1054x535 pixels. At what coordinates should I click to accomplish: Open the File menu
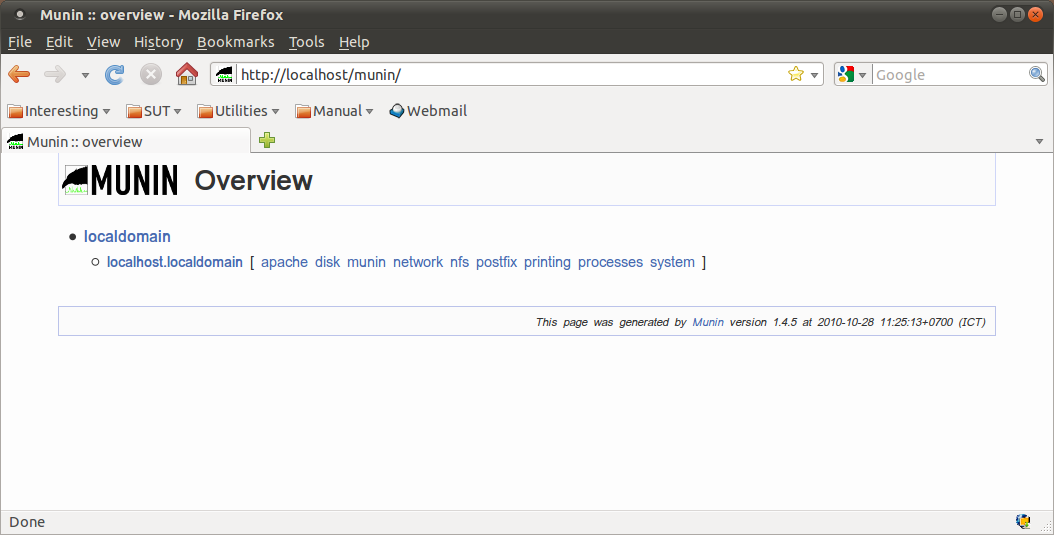(x=20, y=42)
